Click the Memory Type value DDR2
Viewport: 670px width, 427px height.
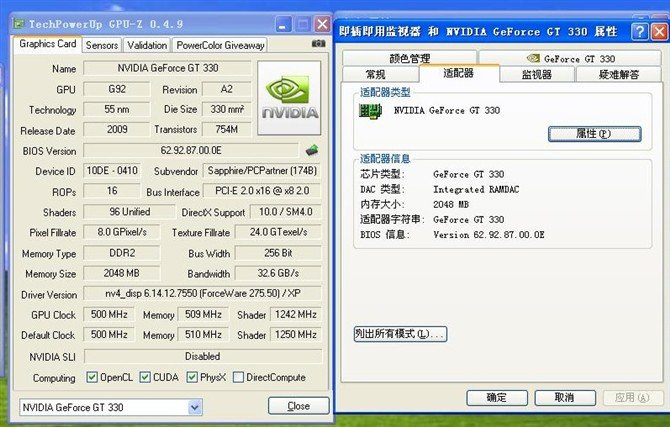[122, 253]
